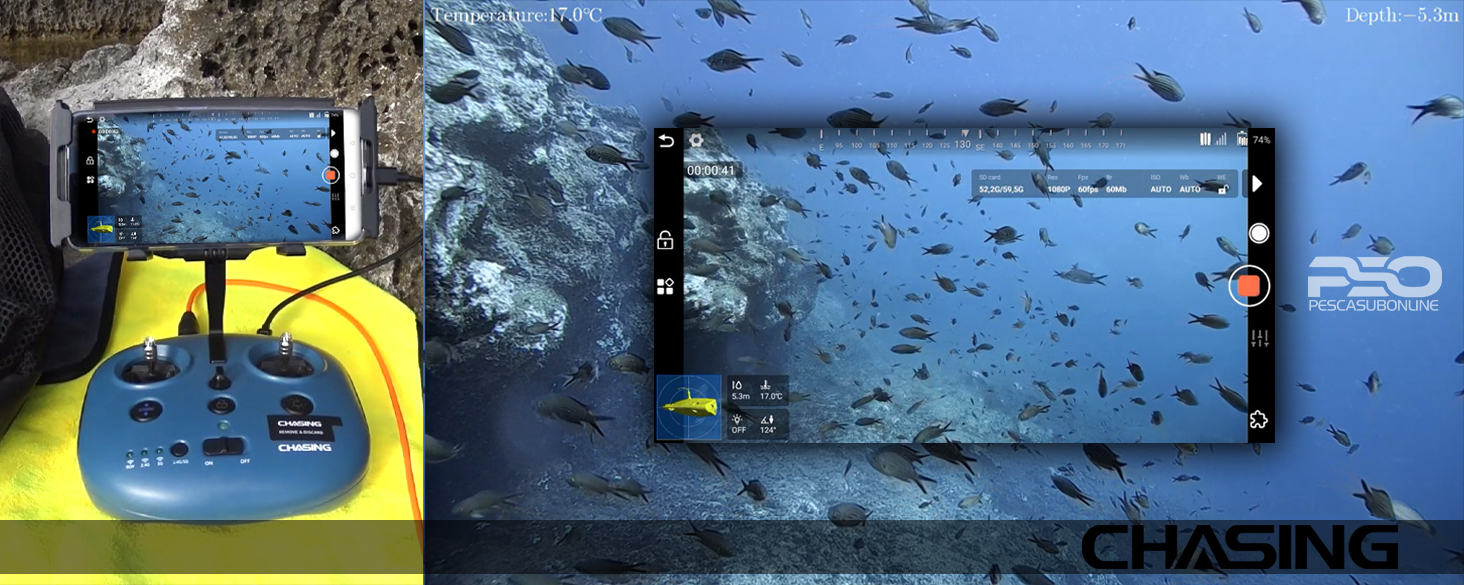Viewport: 1464px width, 585px height.
Task: Open the Fps 60fps setting
Action: pyautogui.click(x=1087, y=184)
